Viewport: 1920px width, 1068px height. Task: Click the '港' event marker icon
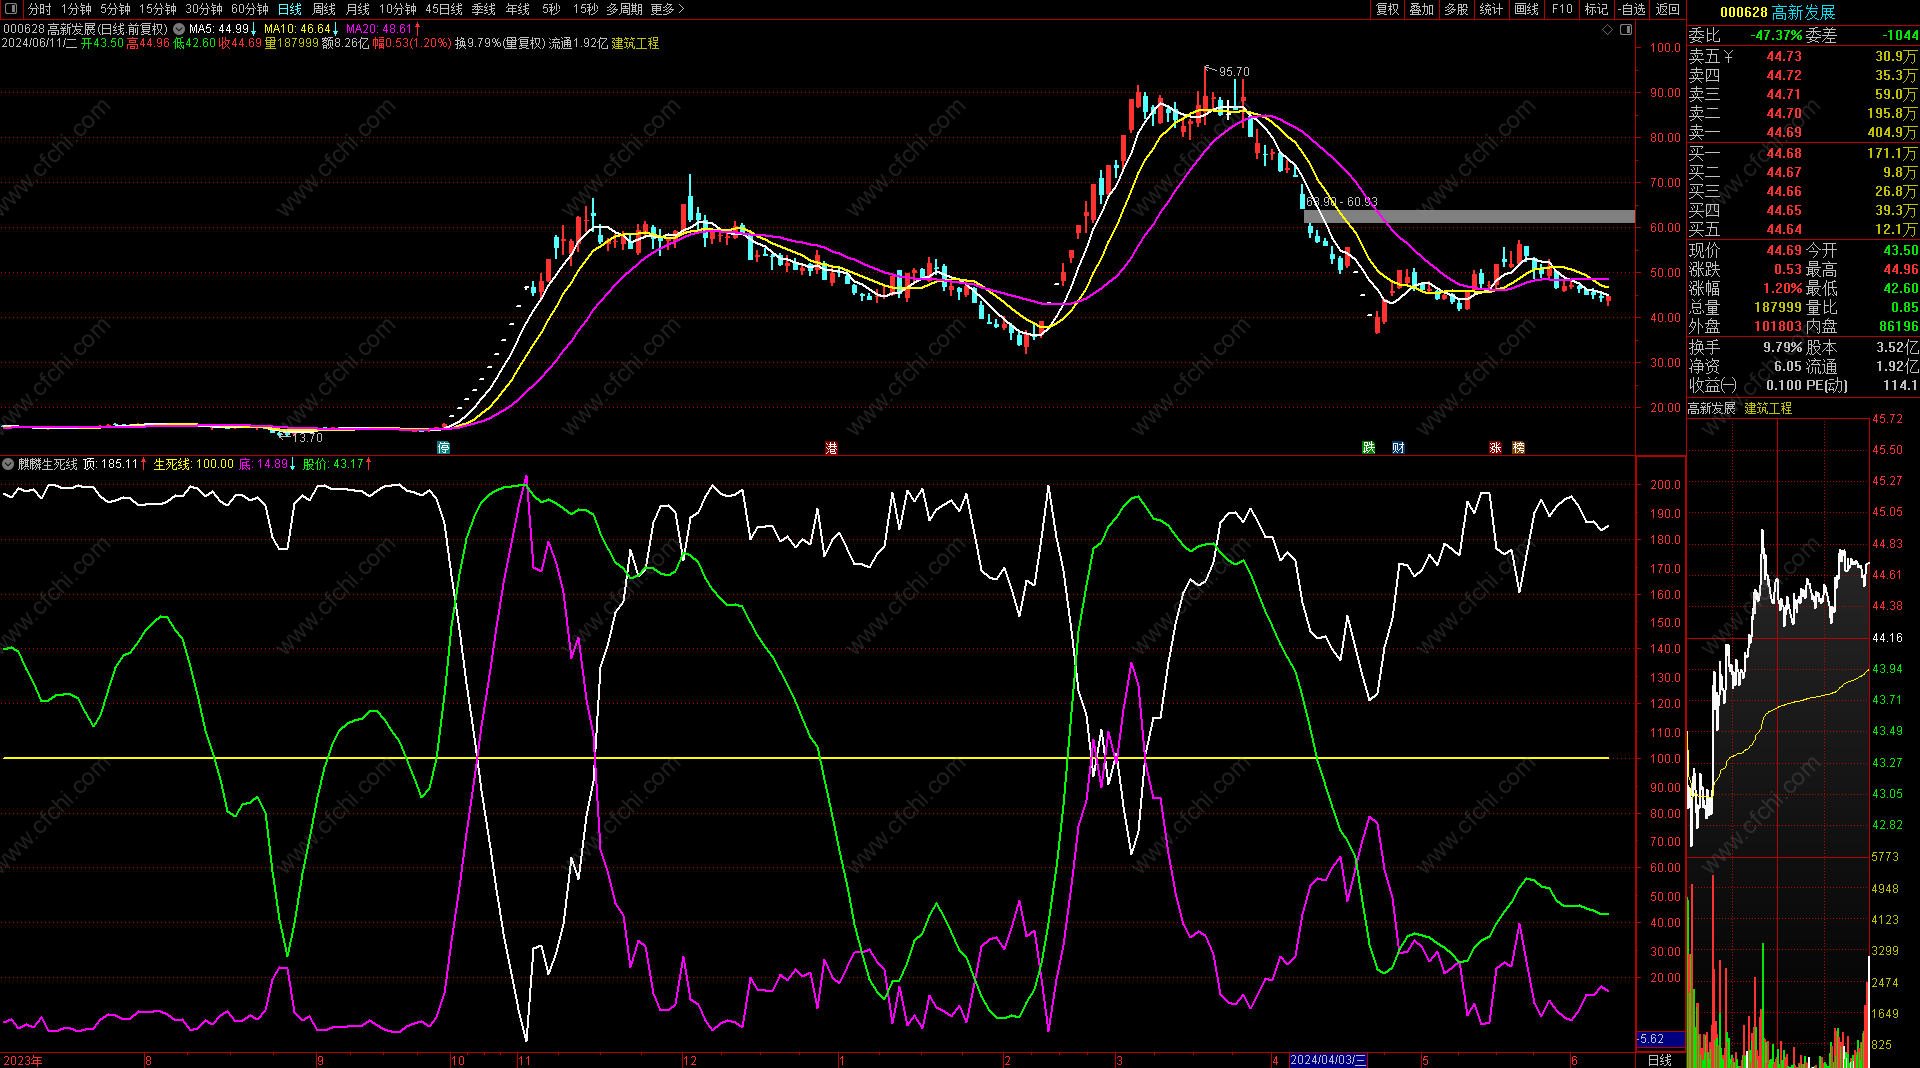pos(831,448)
